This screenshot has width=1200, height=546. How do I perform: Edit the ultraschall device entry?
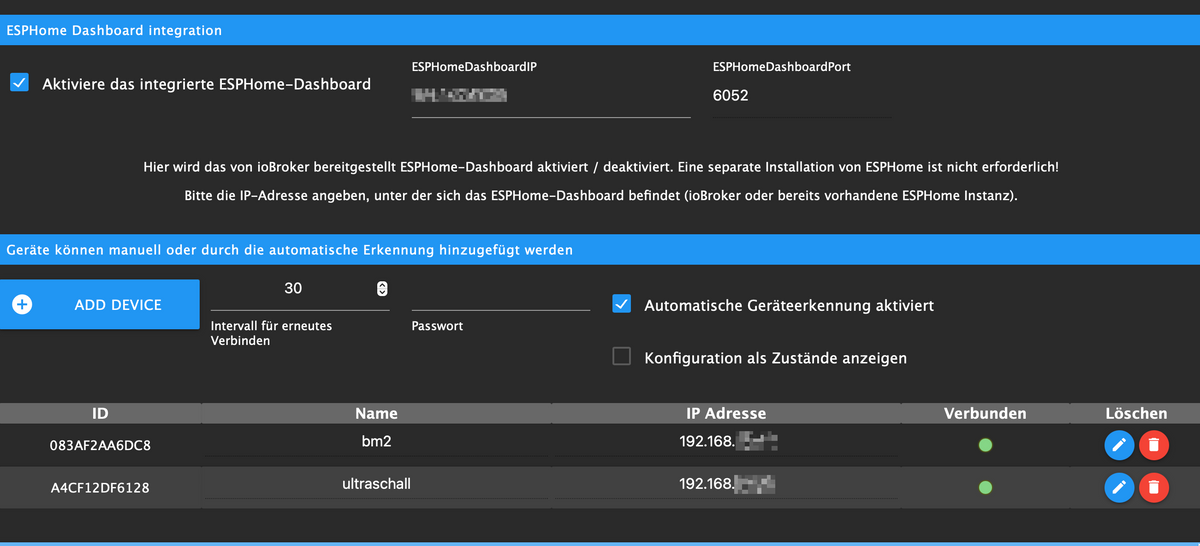click(1119, 487)
